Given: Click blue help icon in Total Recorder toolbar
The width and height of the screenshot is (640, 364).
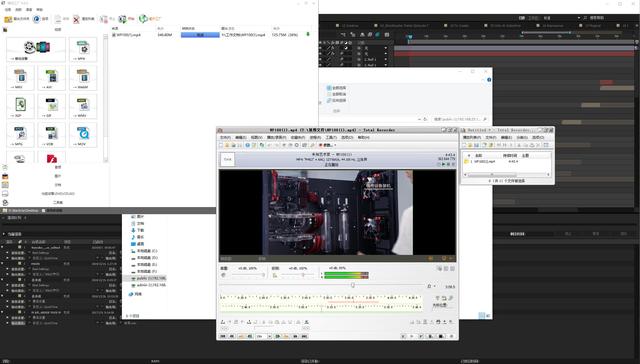Looking at the screenshot, I should point(247,145).
